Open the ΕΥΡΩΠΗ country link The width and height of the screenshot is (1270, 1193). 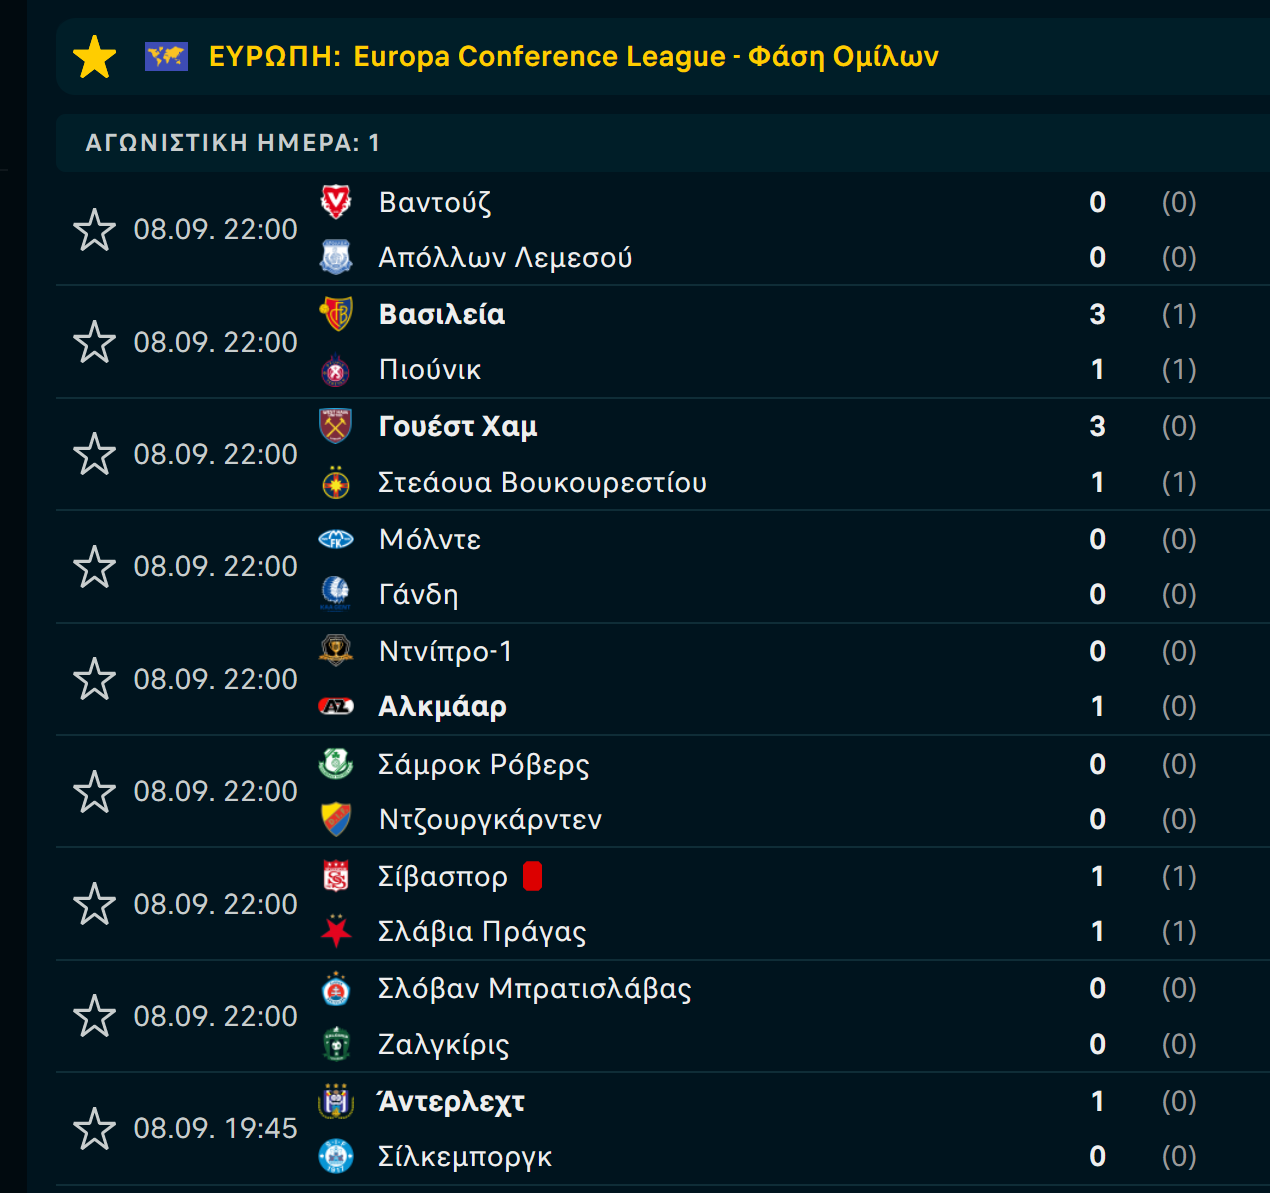275,56
